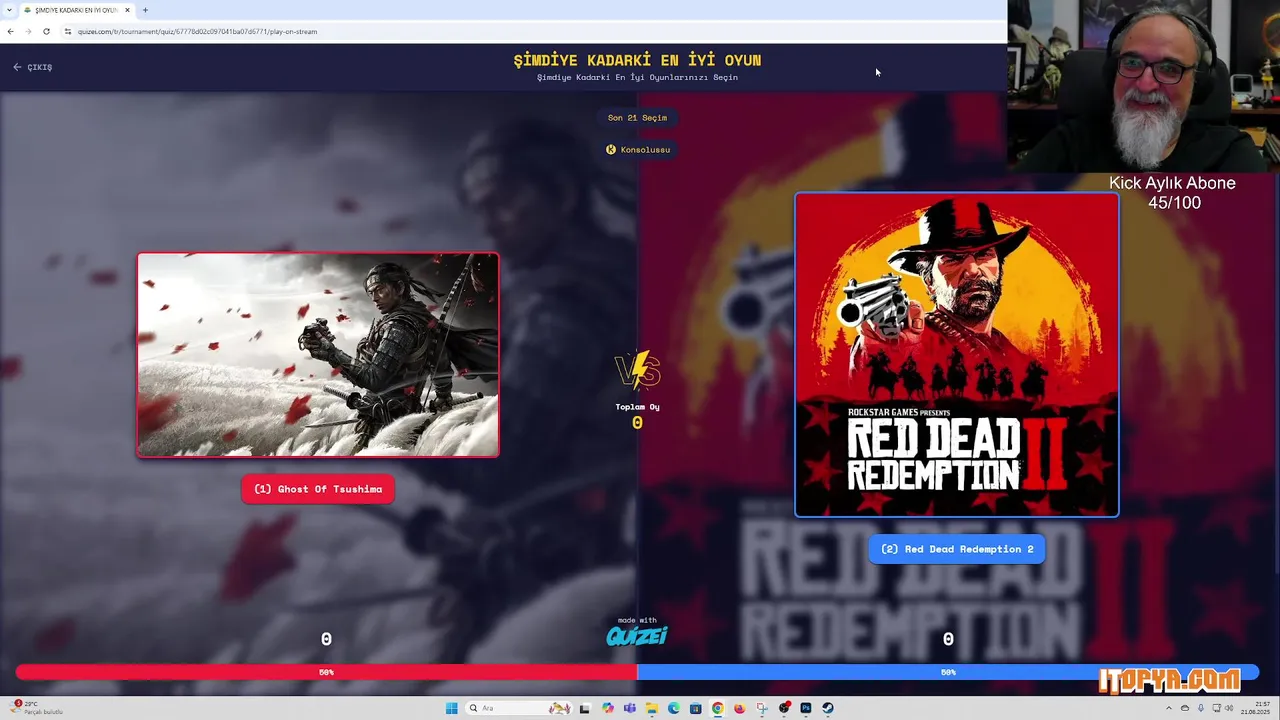Click the Kick Aylık Abone 45/100 overlay

tap(1172, 193)
